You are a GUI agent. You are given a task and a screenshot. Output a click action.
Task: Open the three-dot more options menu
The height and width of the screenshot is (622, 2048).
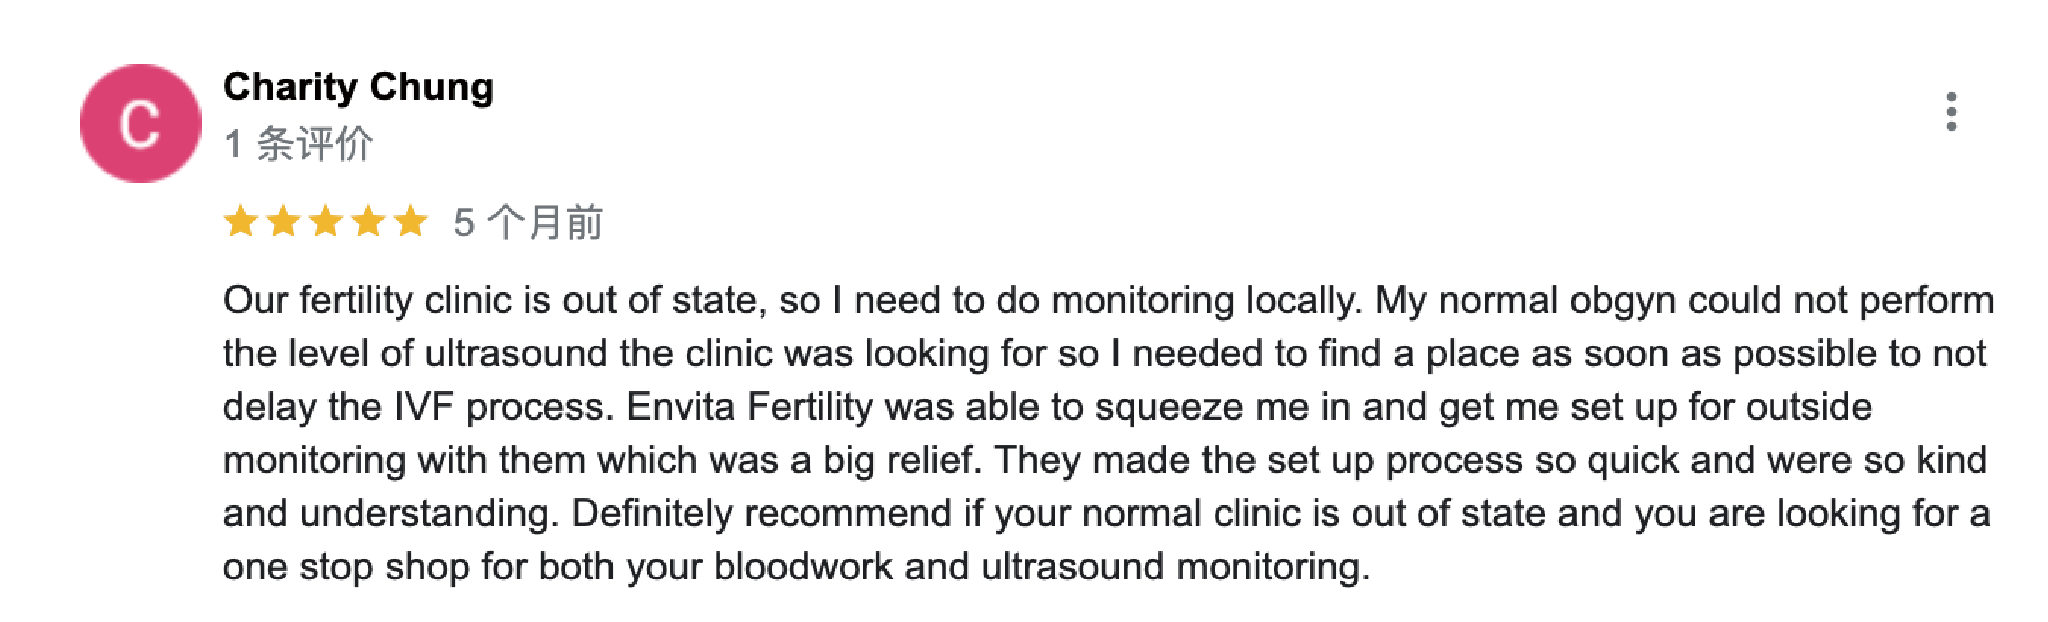click(1951, 112)
